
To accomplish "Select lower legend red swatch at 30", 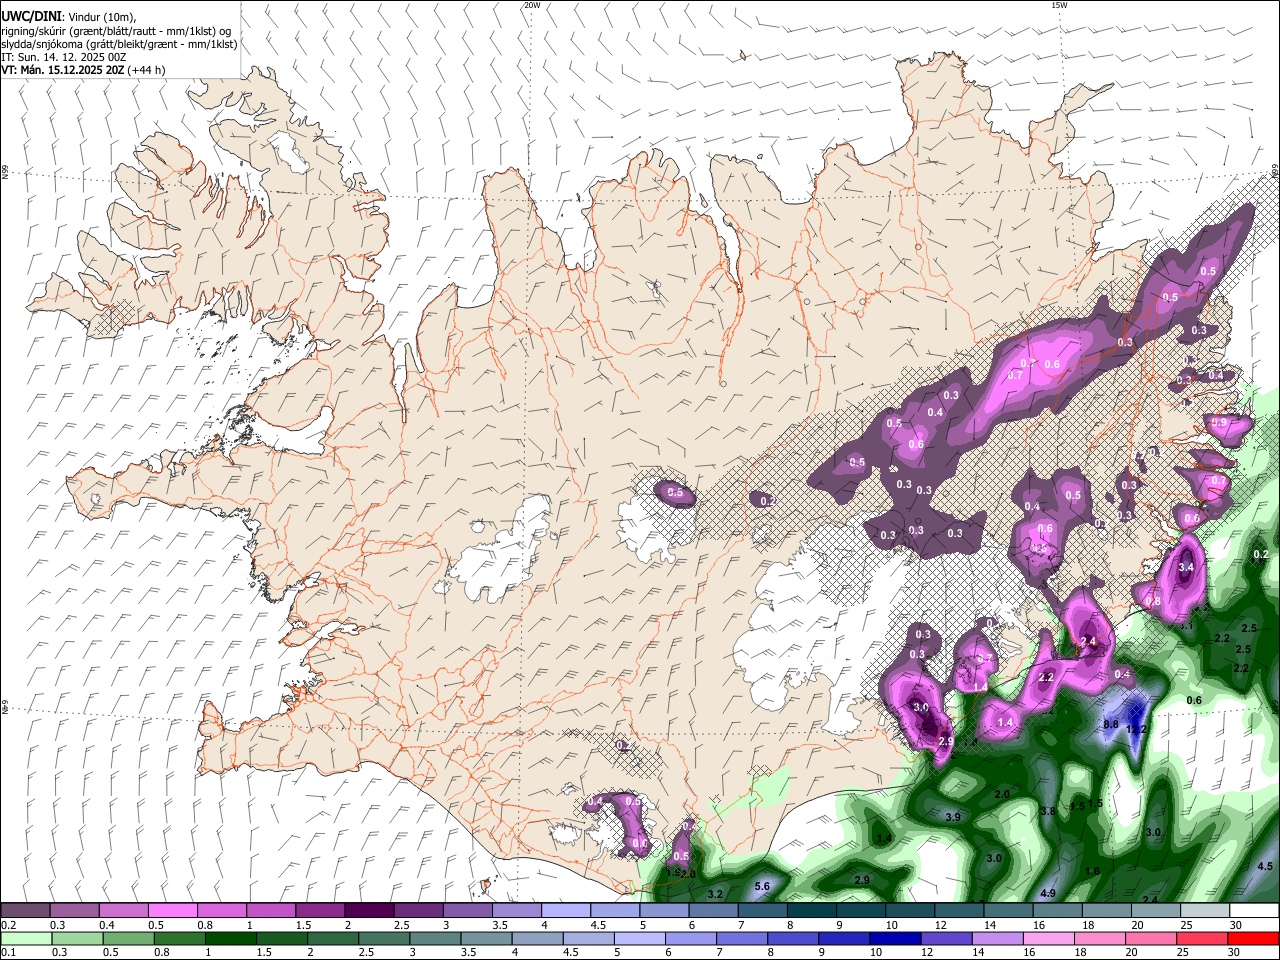I will coord(1254,938).
